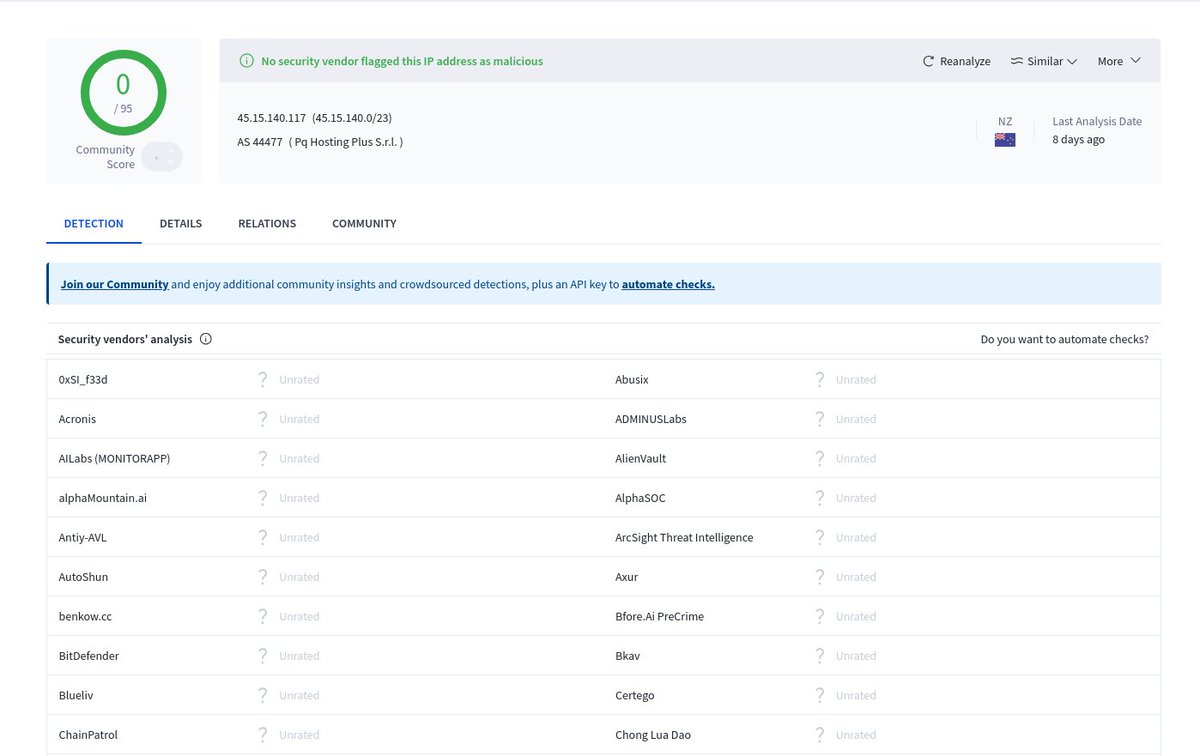
Task: Click the question mark icon for 0xSI_f33d
Action: pos(263,379)
